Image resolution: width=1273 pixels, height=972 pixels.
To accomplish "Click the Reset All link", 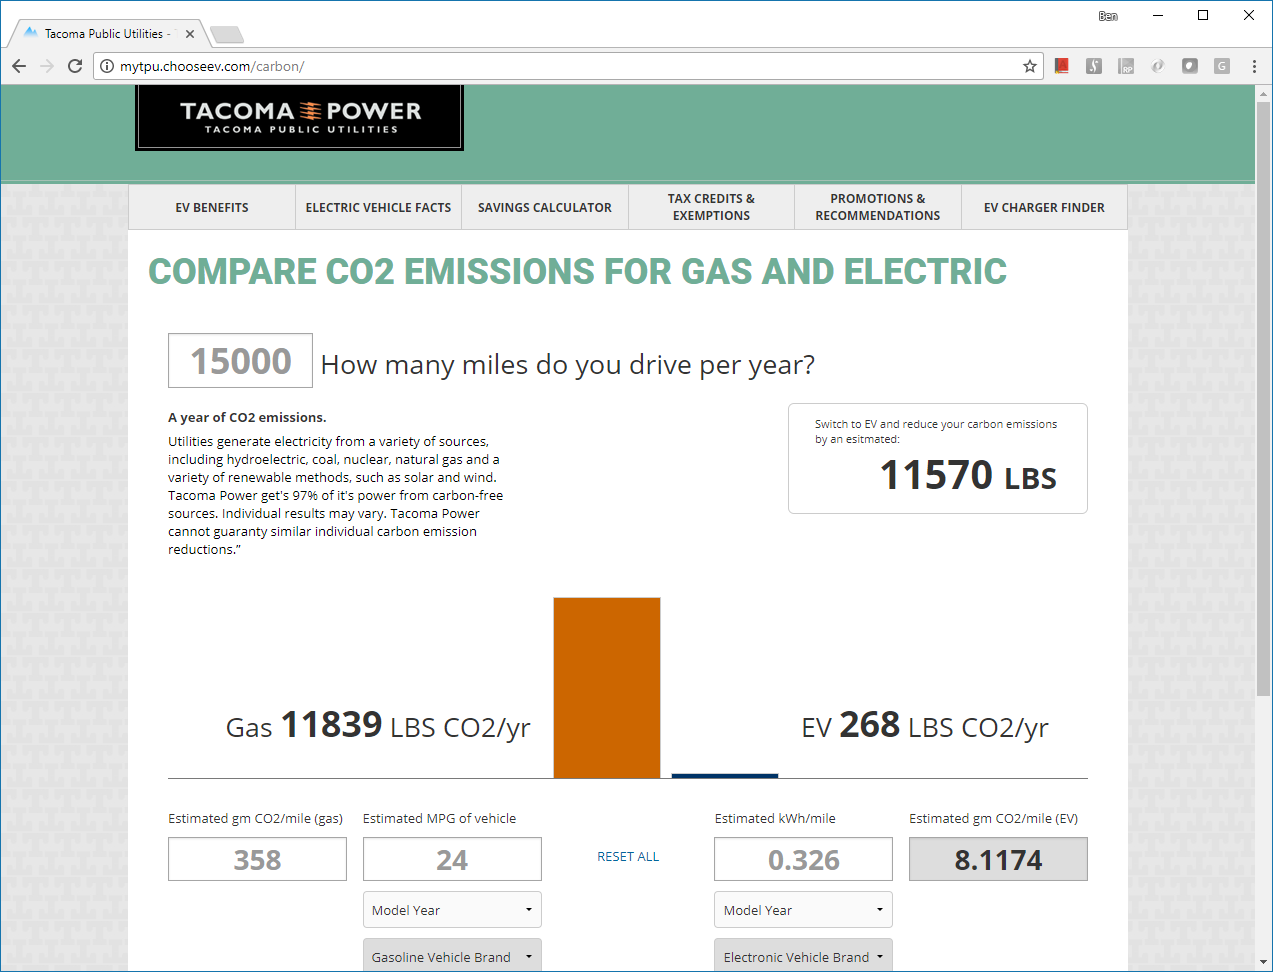I will click(x=628, y=857).
